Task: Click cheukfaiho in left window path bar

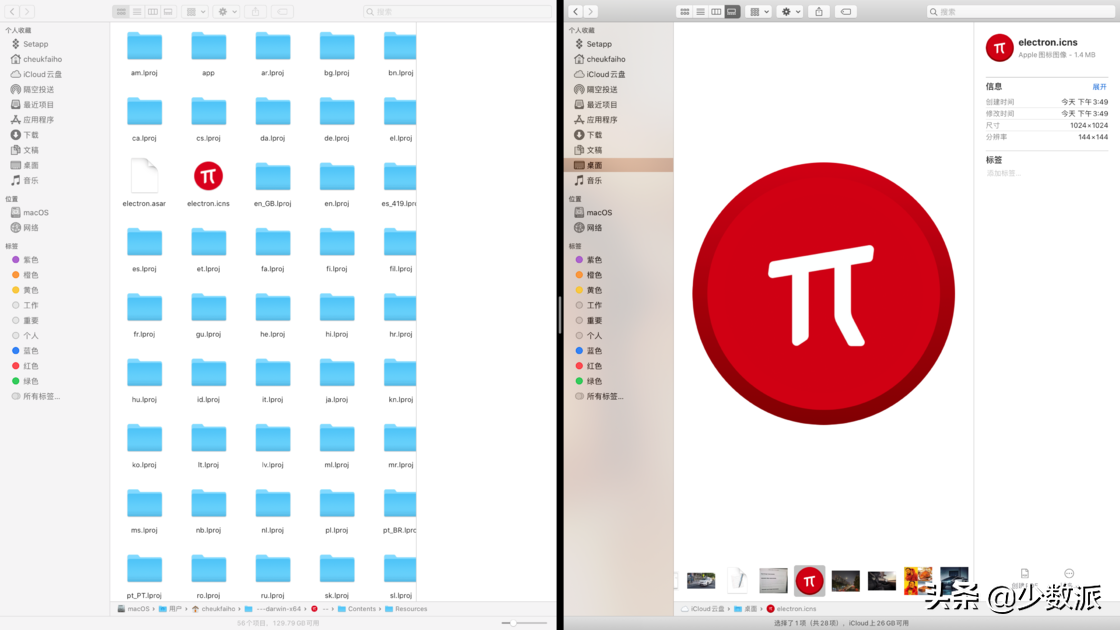Action: click(x=213, y=609)
